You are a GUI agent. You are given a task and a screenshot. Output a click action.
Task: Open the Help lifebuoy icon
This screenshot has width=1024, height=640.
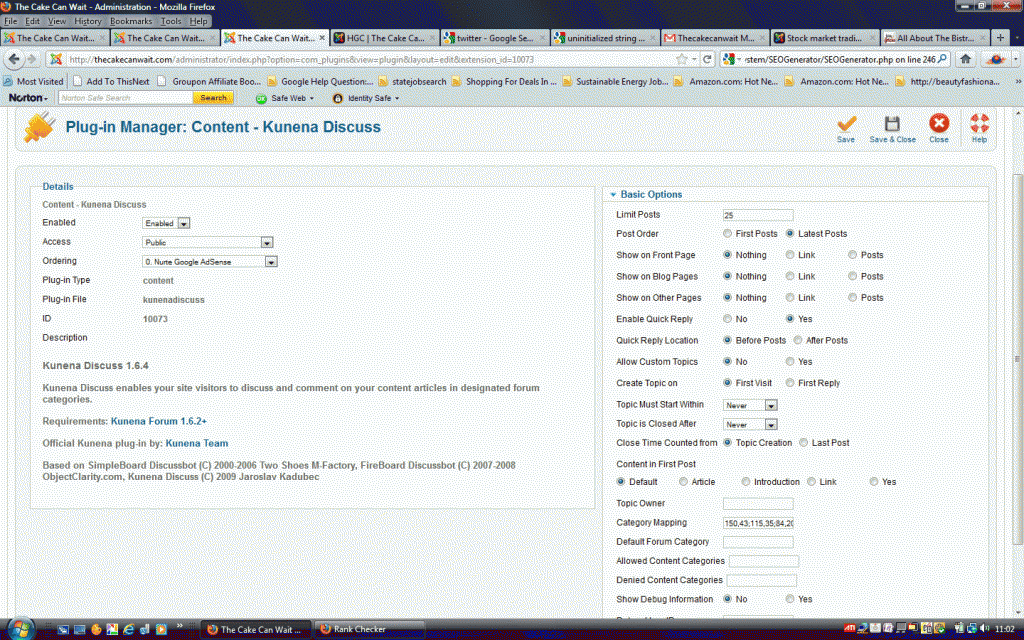979,125
